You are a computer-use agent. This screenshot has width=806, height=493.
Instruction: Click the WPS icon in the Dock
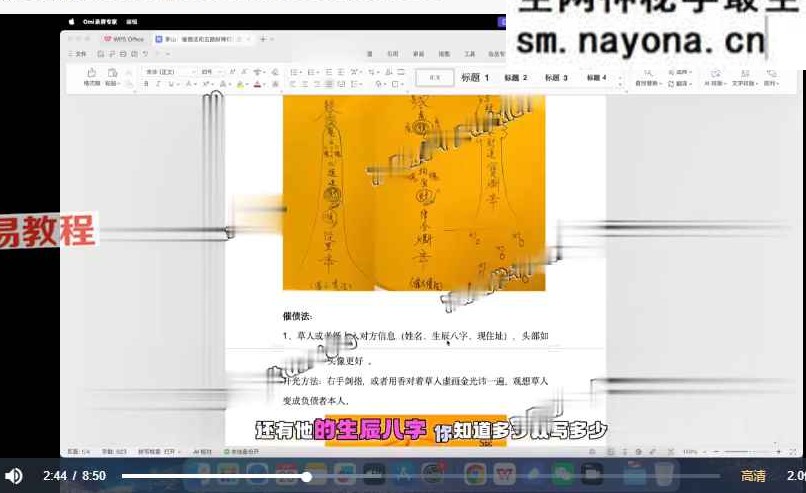[x=505, y=473]
